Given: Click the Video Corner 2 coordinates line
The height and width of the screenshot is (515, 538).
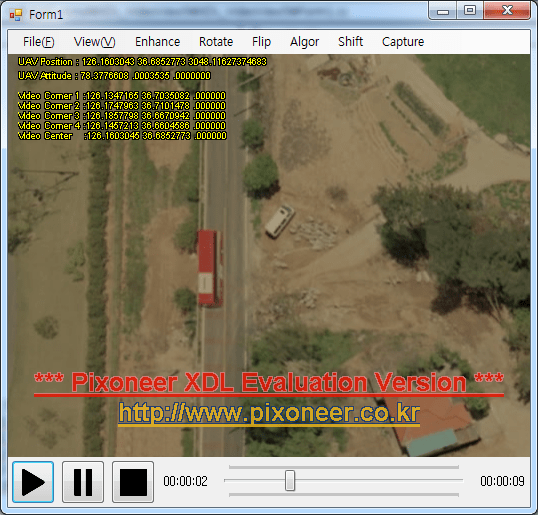Looking at the screenshot, I should [122, 105].
